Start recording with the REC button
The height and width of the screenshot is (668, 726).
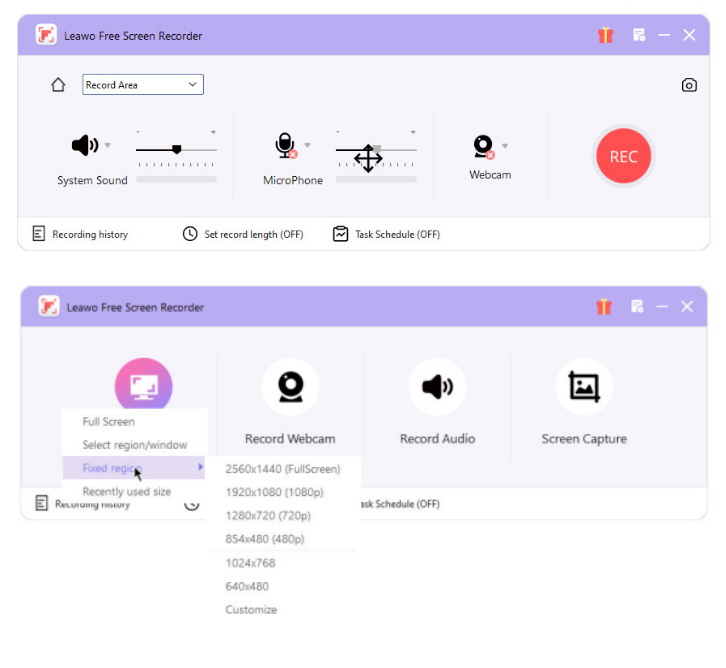tap(623, 156)
